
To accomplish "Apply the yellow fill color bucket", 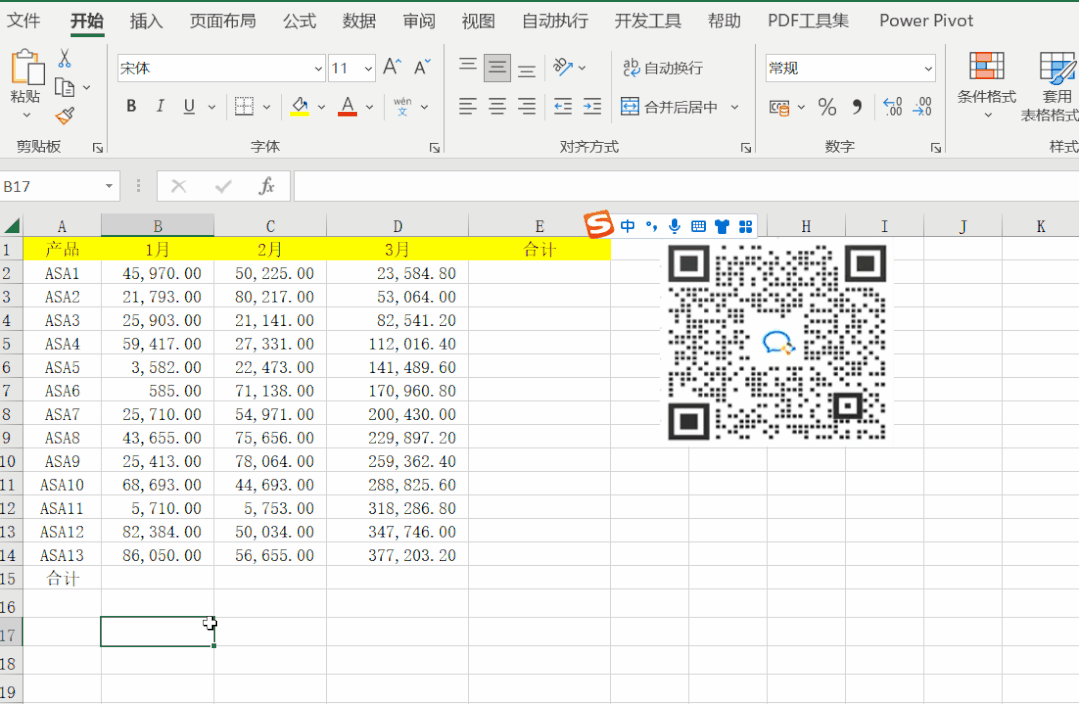I will (x=299, y=107).
